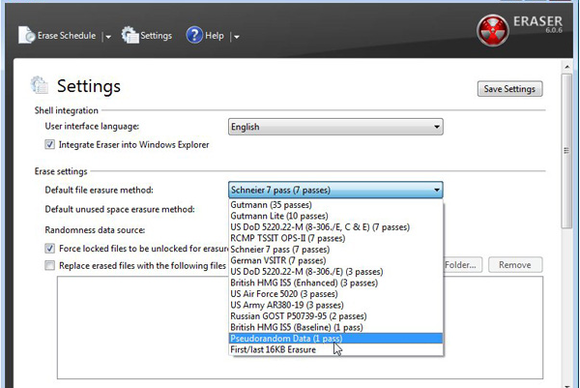Click the Eraser radioactive logo
This screenshot has height=388, width=580.
tap(493, 30)
